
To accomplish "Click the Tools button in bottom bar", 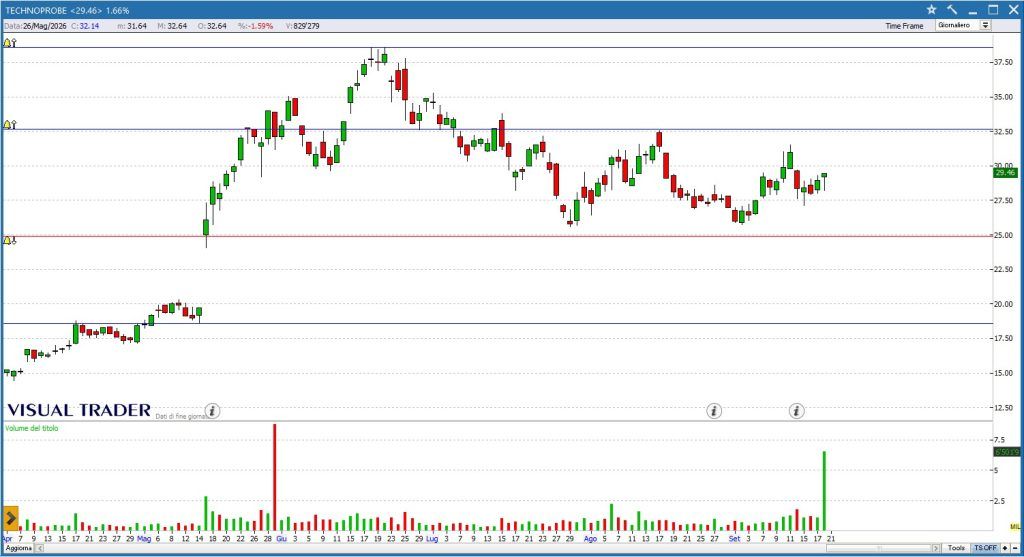I will point(956,548).
